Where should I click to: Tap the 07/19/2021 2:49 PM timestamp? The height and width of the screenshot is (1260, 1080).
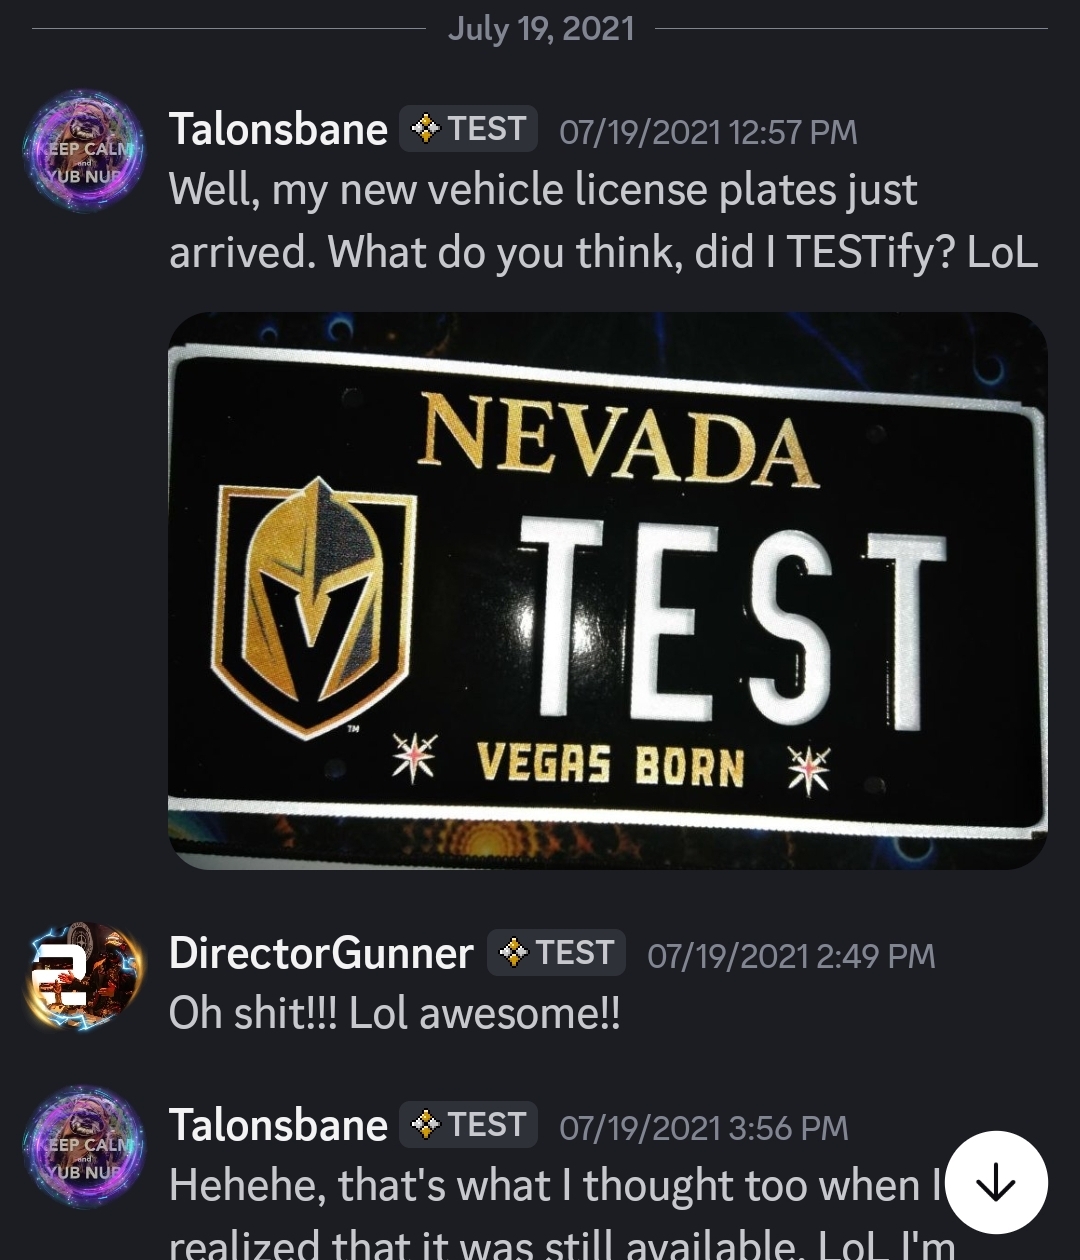coord(791,956)
